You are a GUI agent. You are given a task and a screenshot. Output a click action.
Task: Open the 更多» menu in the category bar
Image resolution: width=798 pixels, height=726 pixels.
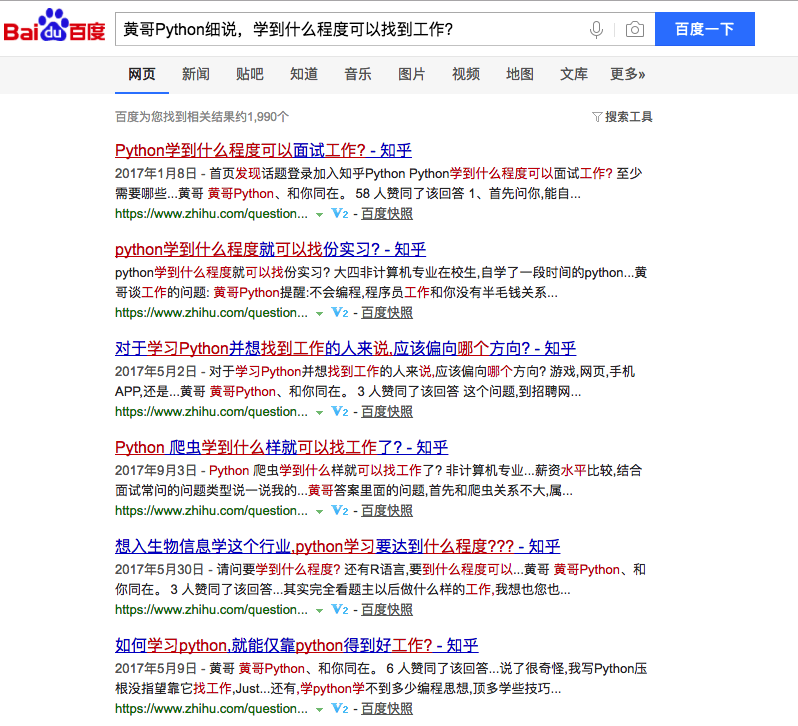[628, 74]
